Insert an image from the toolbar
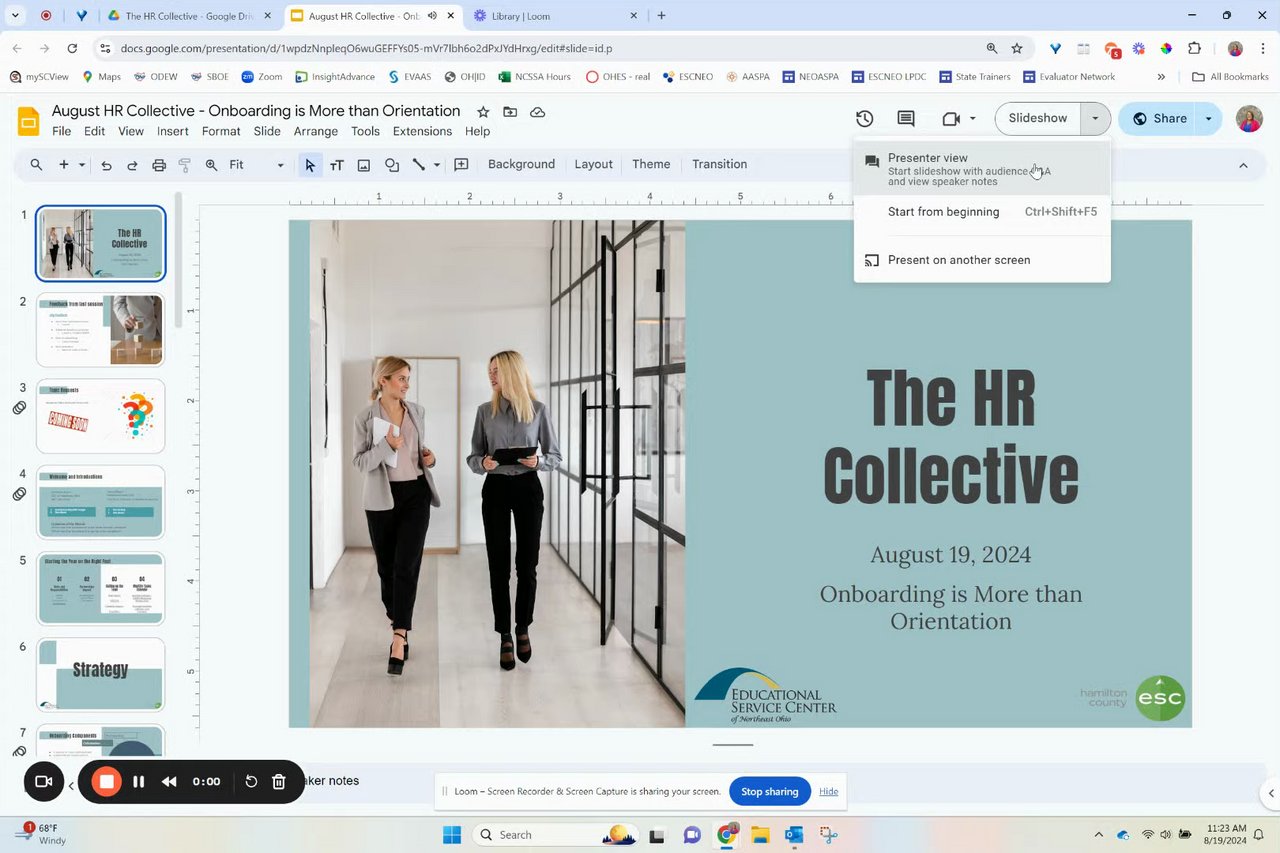This screenshot has width=1280, height=853. coord(364,165)
